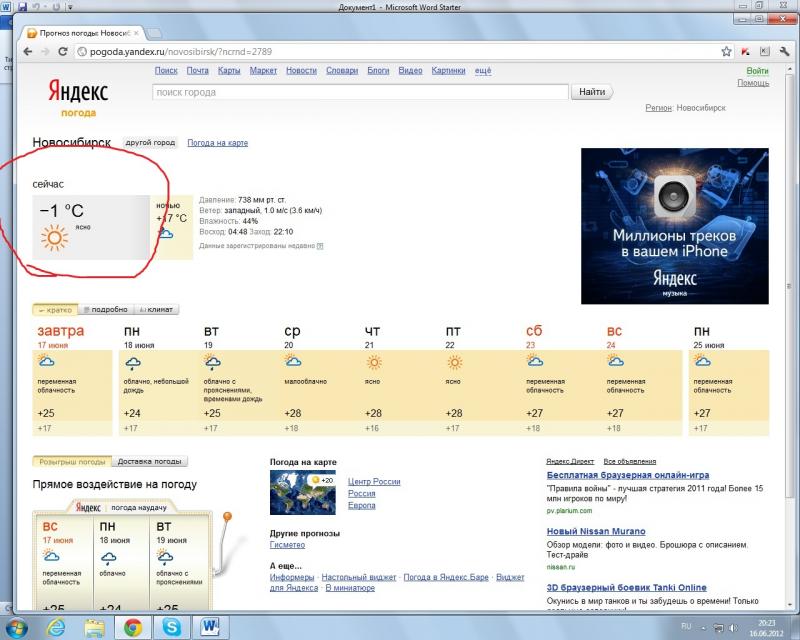Open Windows Start menu
Screen dimensions: 800x640
point(16,627)
